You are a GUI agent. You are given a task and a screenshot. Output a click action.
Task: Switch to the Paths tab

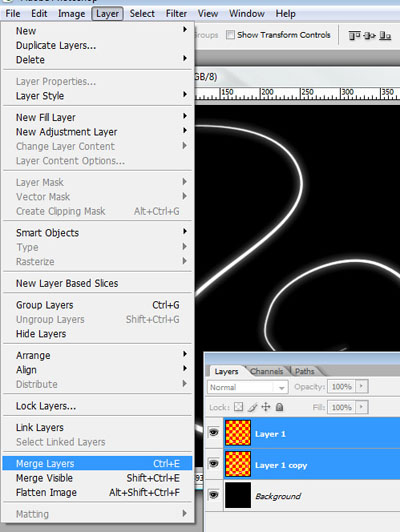tap(305, 372)
